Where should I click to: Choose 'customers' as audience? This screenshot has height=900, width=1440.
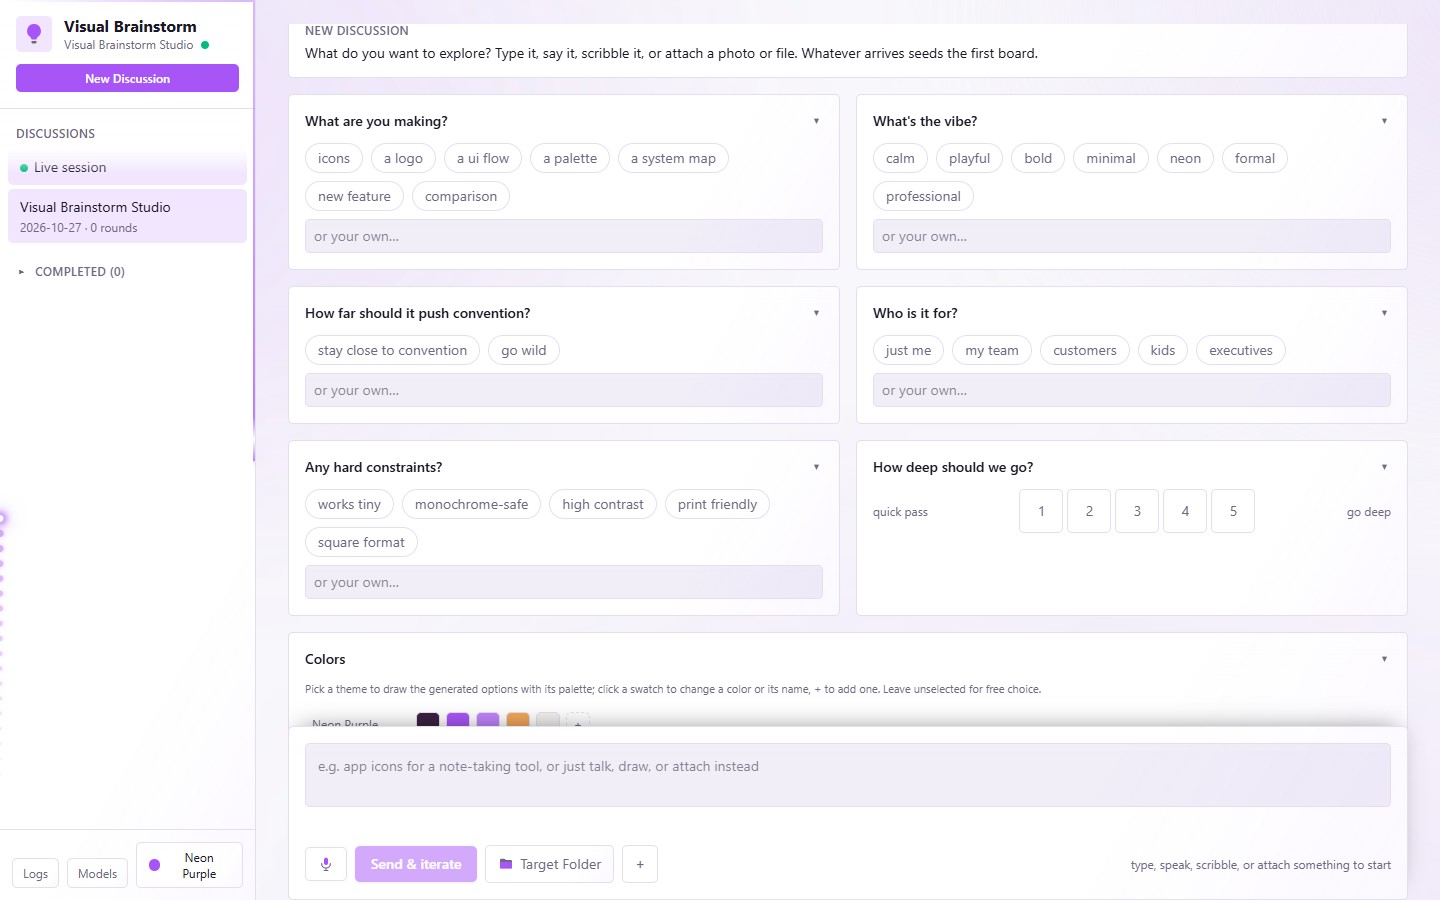[x=1085, y=350]
